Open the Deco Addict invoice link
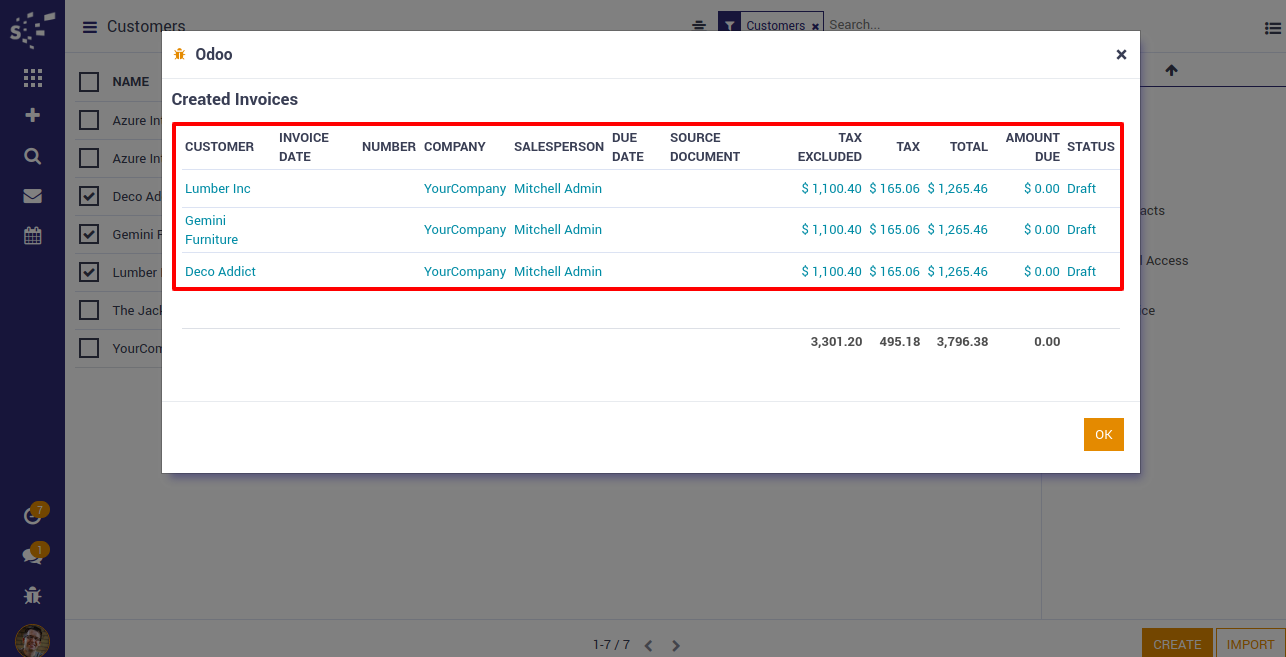Viewport: 1286px width, 657px height. [x=221, y=272]
